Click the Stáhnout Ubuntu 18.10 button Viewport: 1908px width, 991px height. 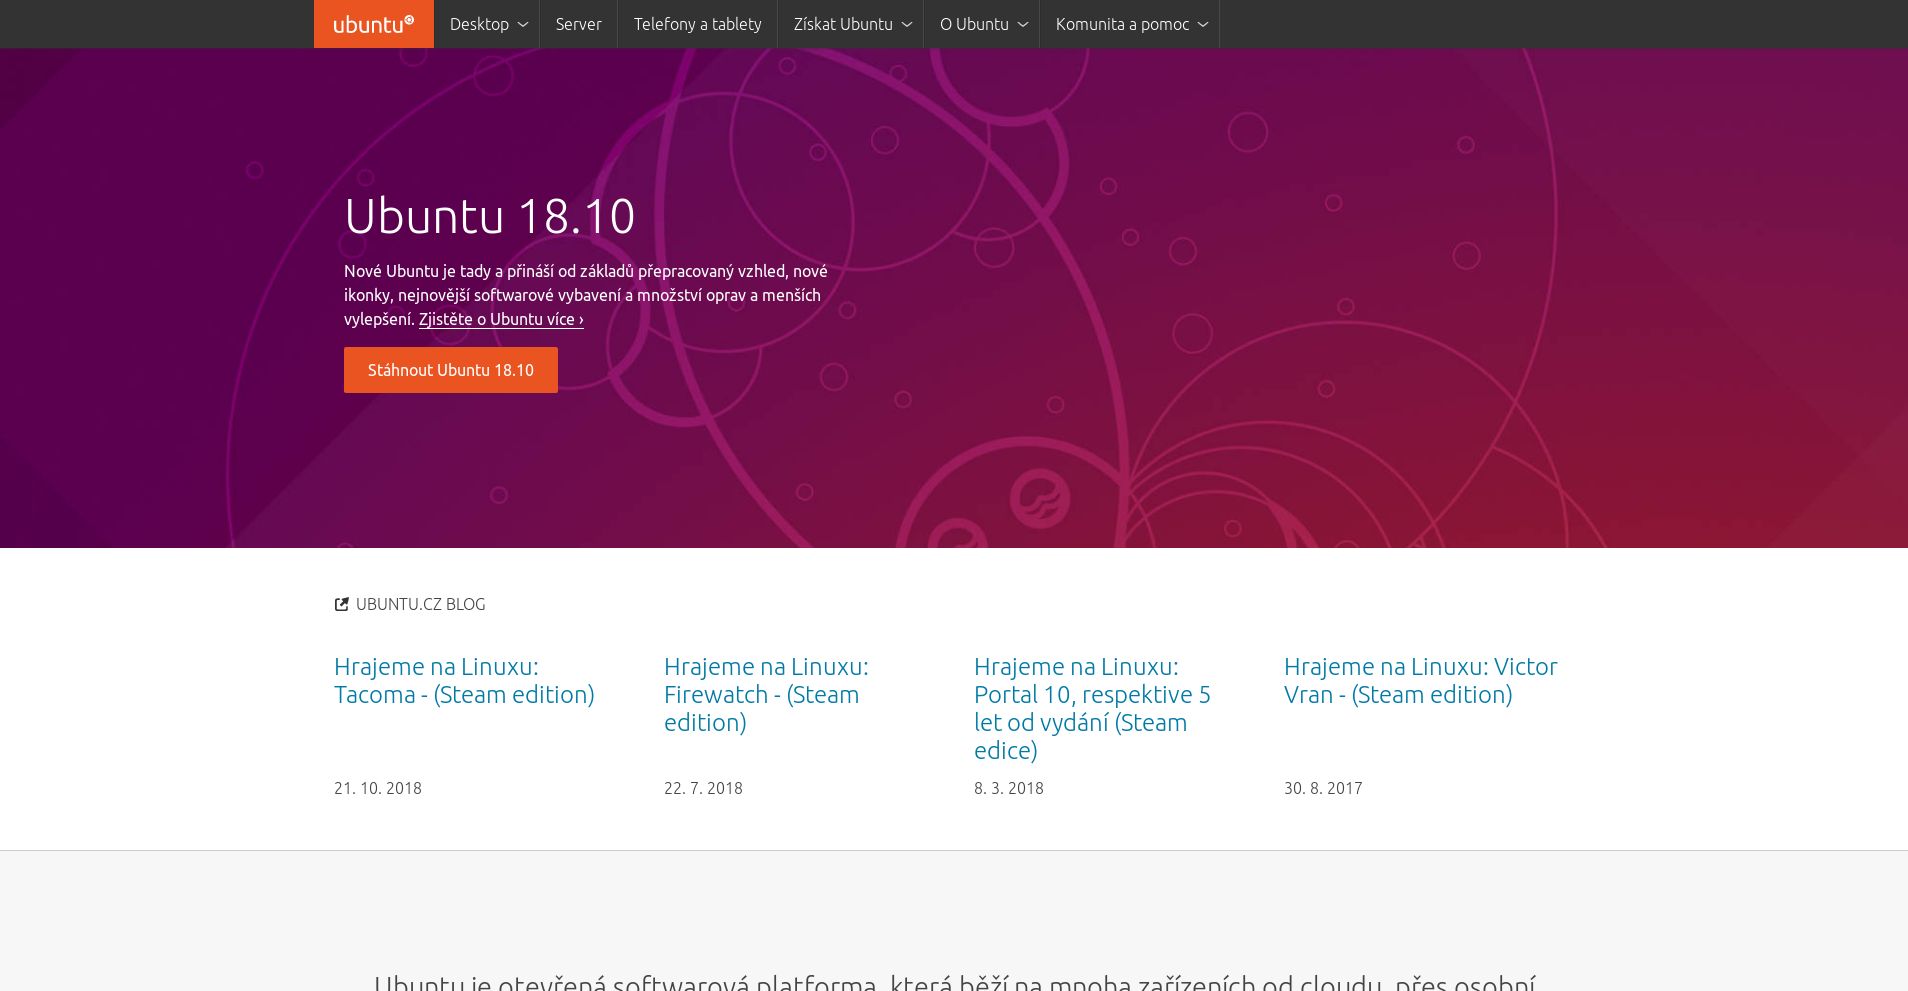(x=451, y=370)
